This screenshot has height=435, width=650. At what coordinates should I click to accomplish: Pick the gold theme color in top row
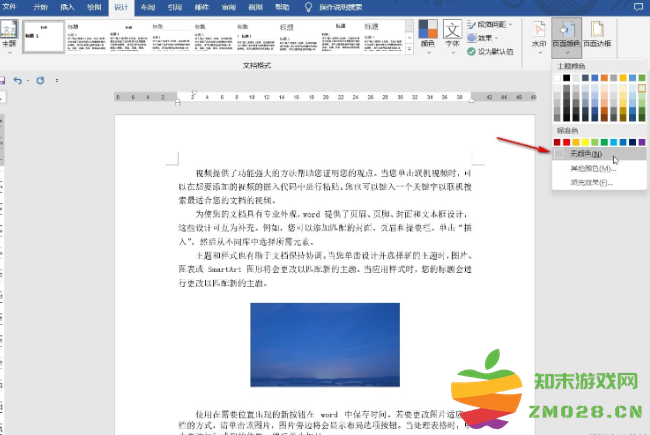(x=623, y=78)
